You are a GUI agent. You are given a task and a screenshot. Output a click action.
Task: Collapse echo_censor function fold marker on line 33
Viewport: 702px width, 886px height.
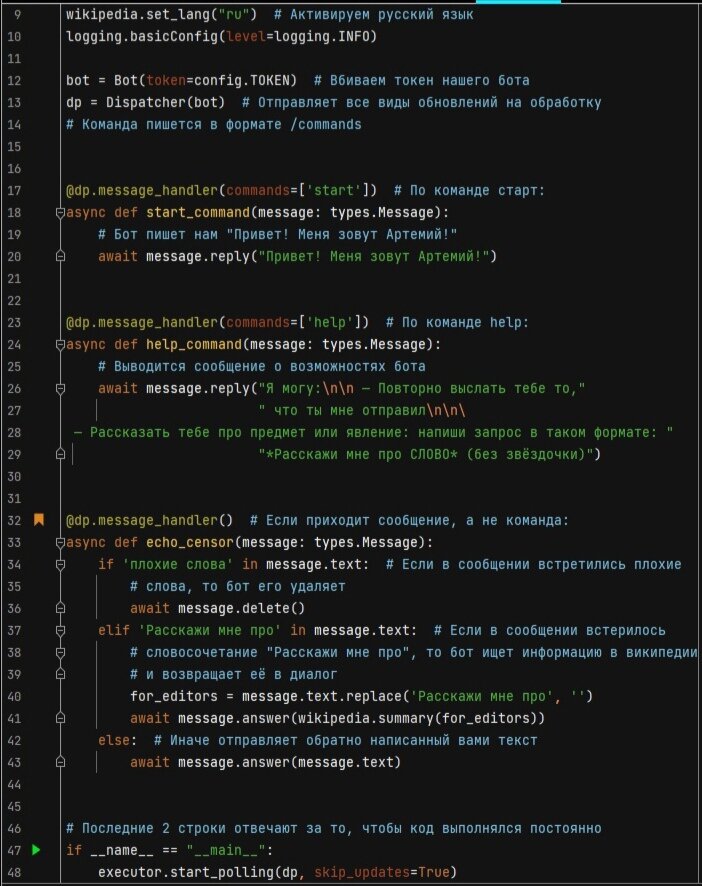pos(60,542)
